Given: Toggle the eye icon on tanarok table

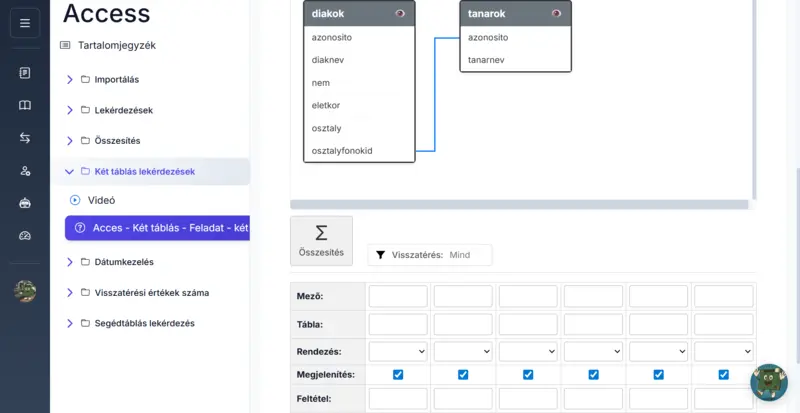Looking at the screenshot, I should pos(556,13).
